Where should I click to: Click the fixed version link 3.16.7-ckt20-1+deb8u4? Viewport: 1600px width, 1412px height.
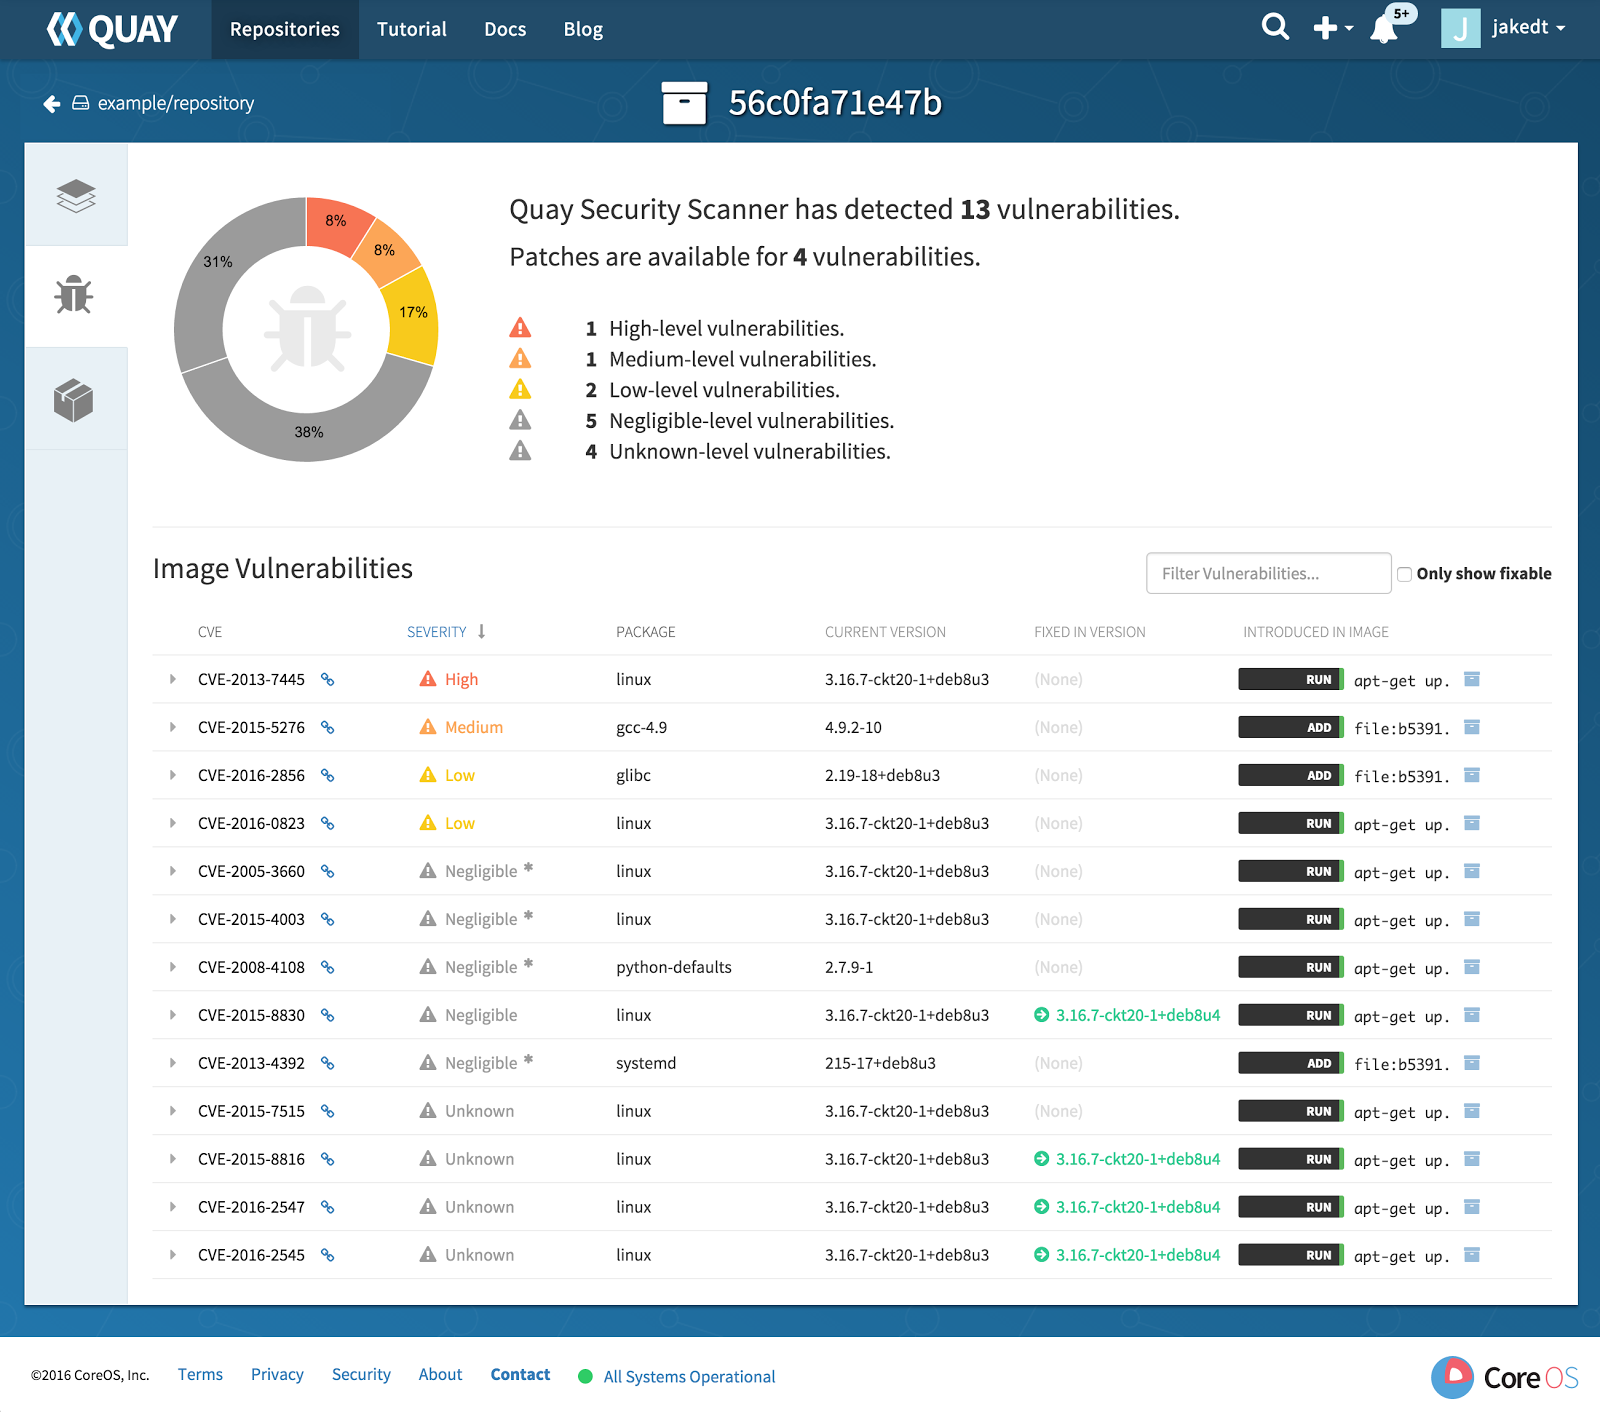[x=1138, y=1015]
